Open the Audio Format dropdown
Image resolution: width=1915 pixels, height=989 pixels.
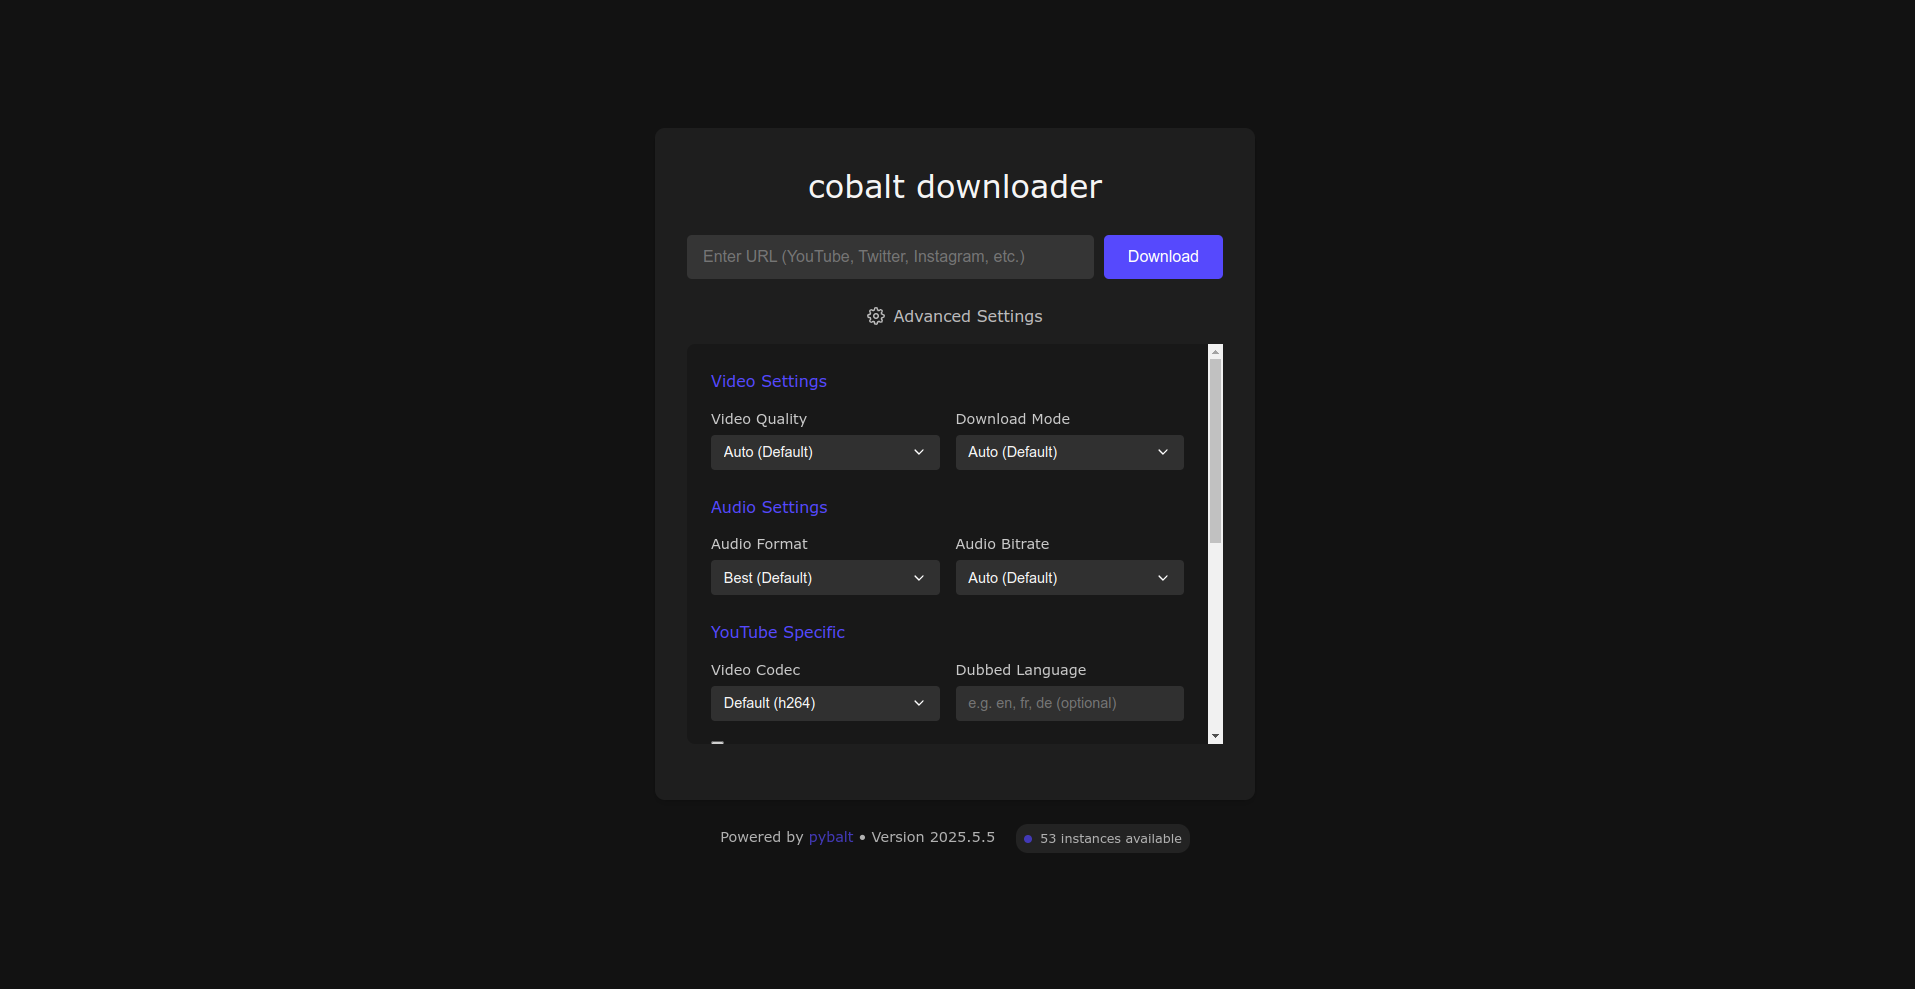pos(825,578)
